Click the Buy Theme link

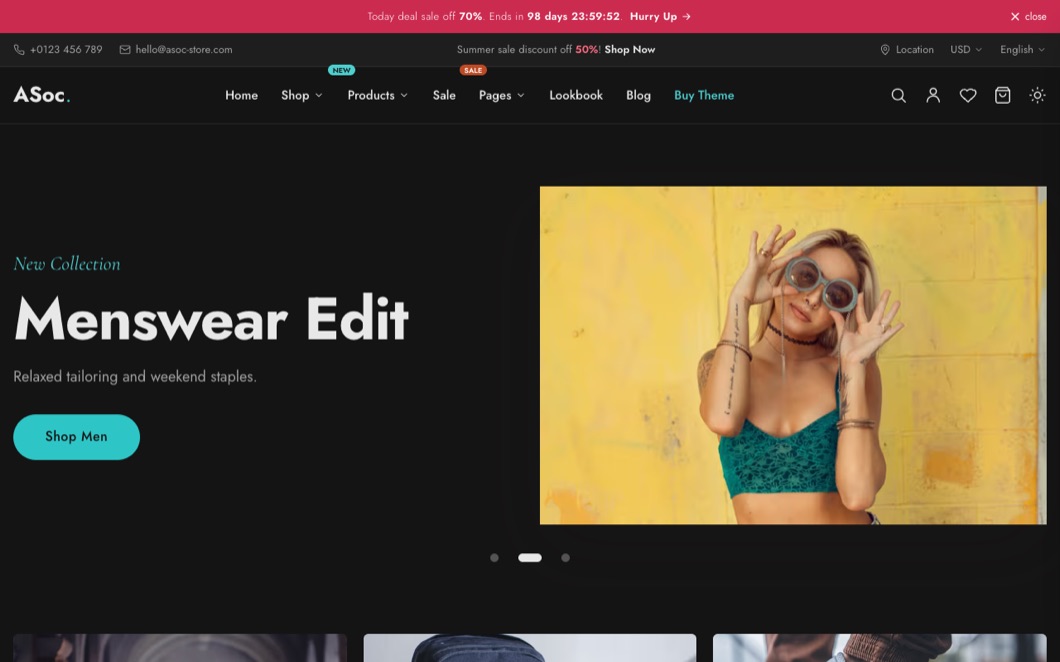[704, 95]
